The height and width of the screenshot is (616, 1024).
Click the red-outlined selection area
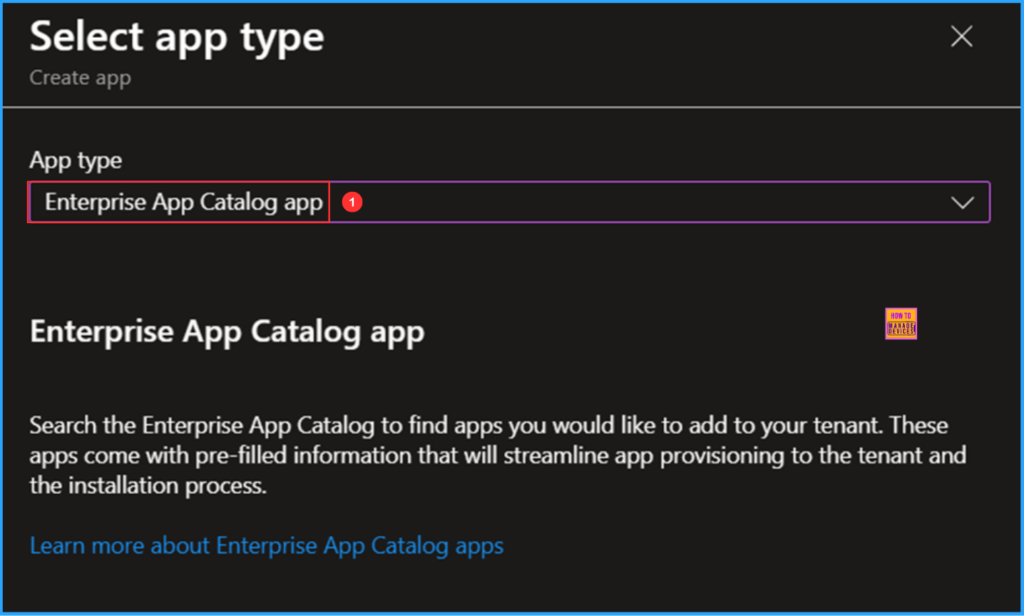pyautogui.click(x=178, y=202)
